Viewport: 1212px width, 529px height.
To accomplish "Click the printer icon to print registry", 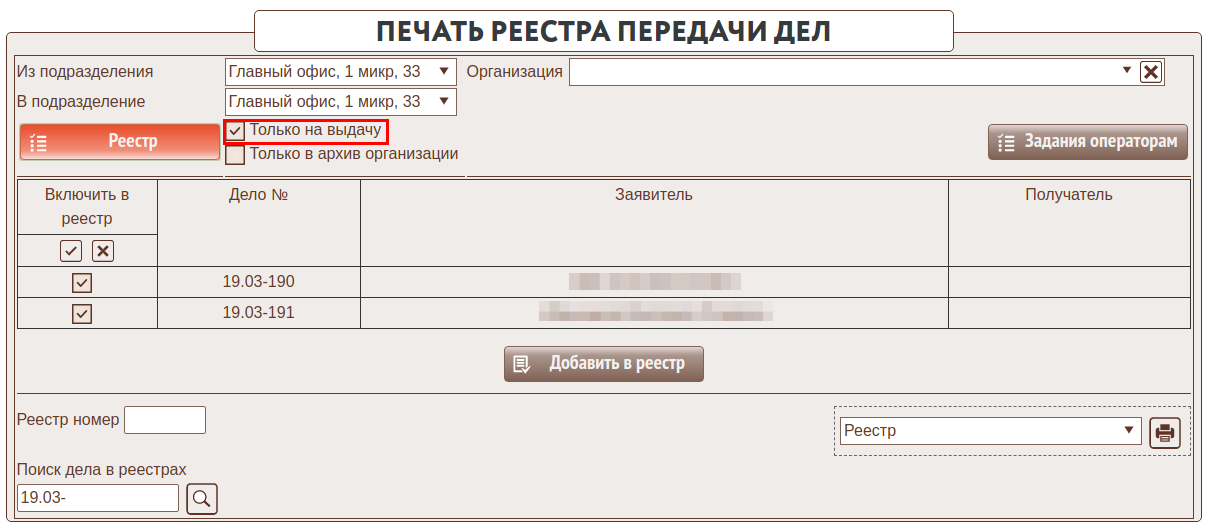I will [1165, 432].
